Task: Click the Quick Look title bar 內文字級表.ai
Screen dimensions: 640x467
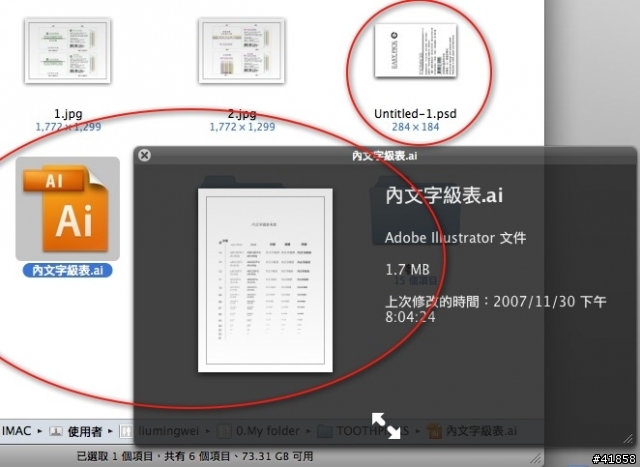Action: pos(384,156)
